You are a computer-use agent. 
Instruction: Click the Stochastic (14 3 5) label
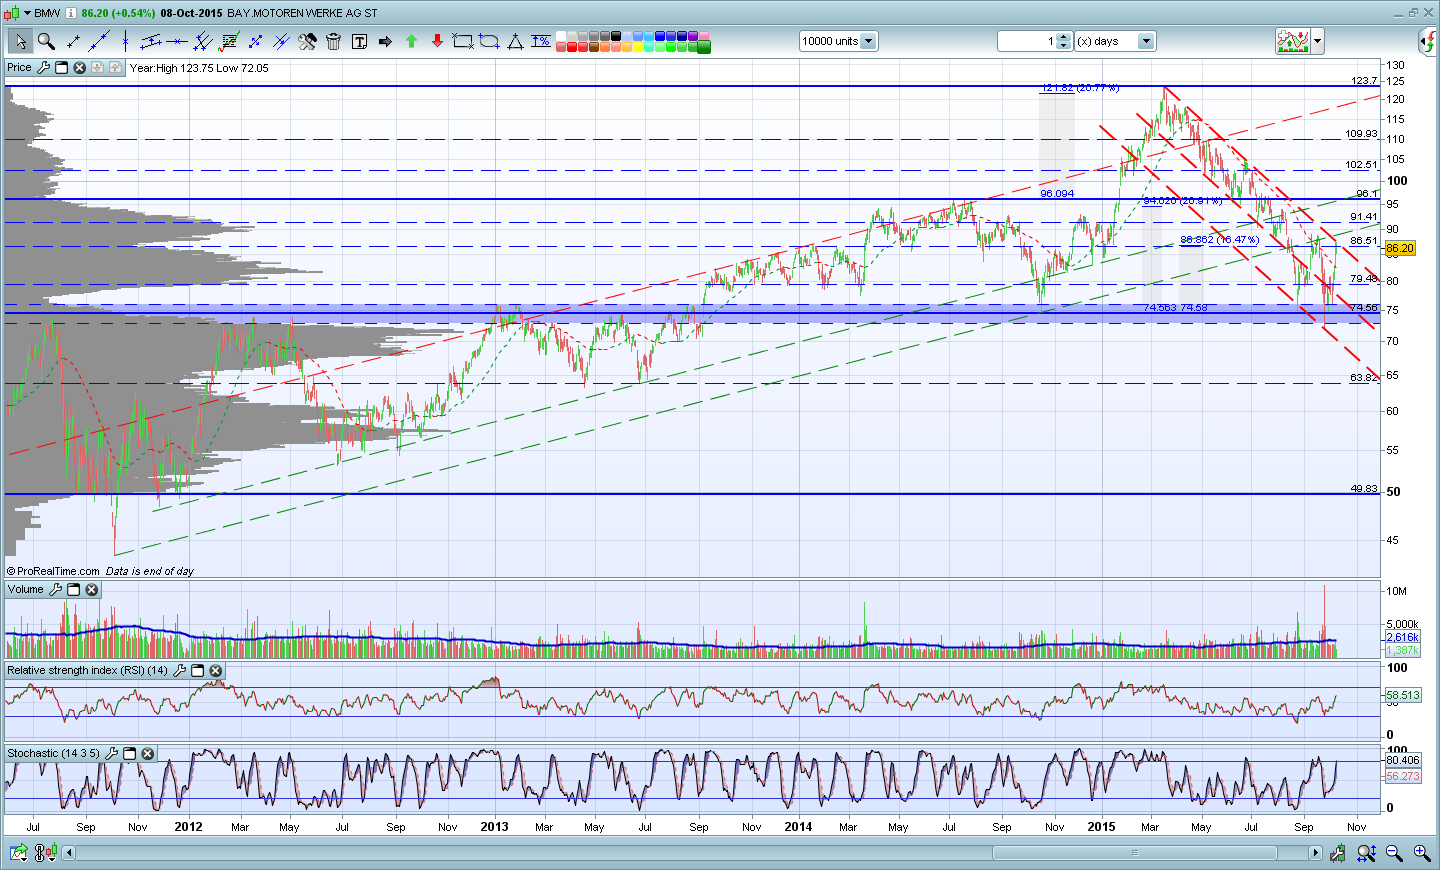coord(54,754)
